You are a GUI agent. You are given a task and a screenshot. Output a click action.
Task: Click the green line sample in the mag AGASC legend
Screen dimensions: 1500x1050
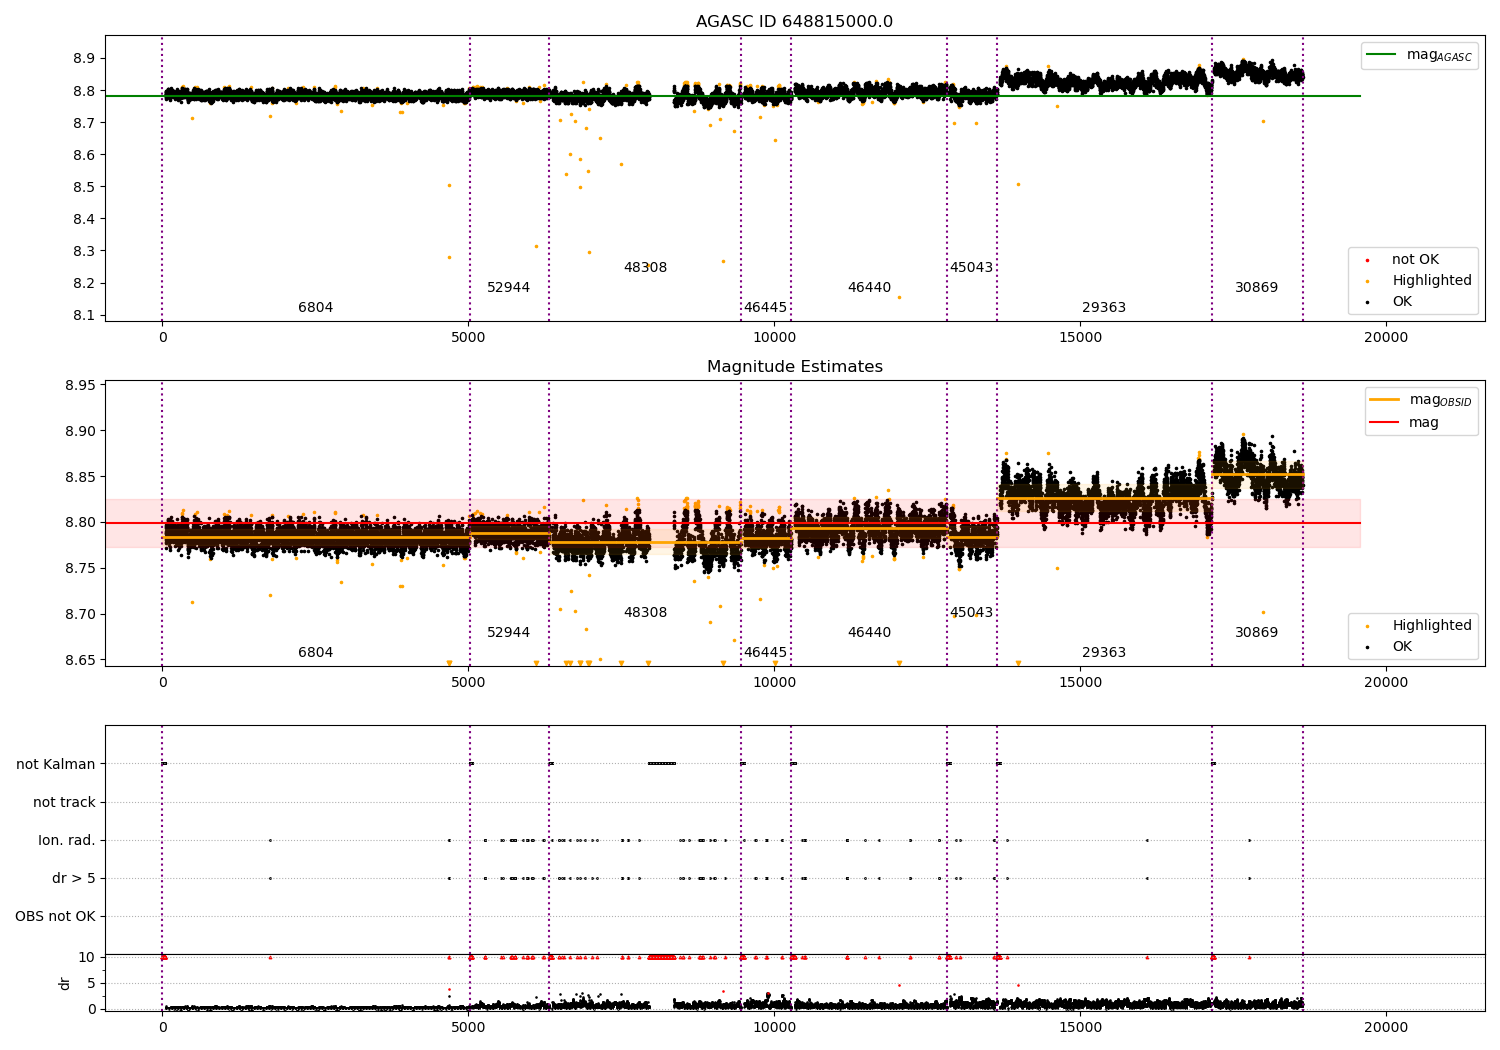[x=1382, y=55]
